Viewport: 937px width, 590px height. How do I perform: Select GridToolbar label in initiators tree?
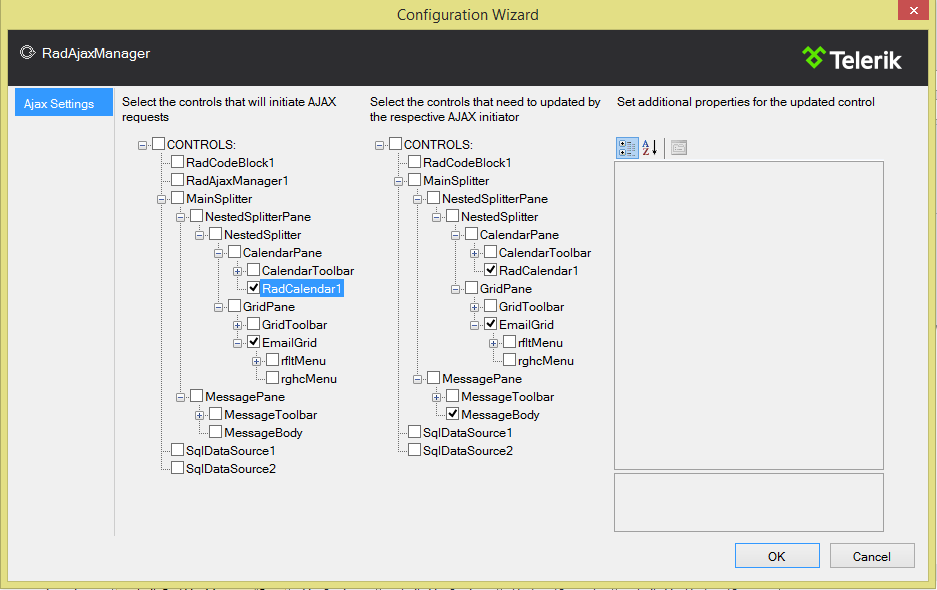295,325
